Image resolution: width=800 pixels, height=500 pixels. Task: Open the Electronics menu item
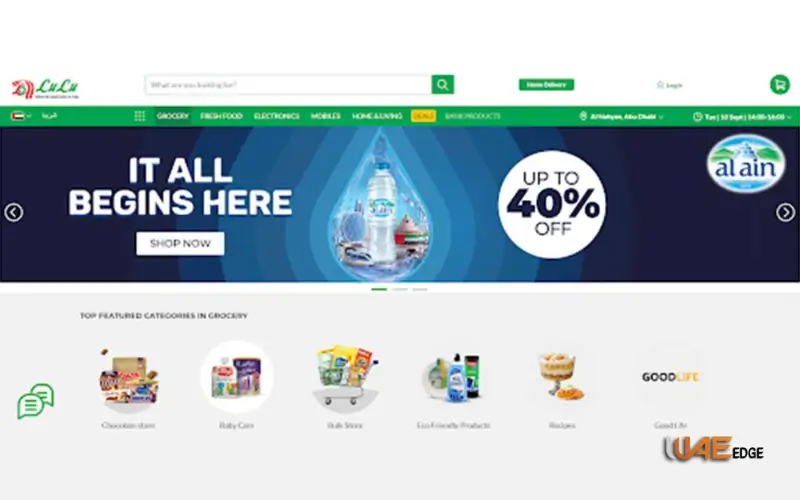[277, 116]
